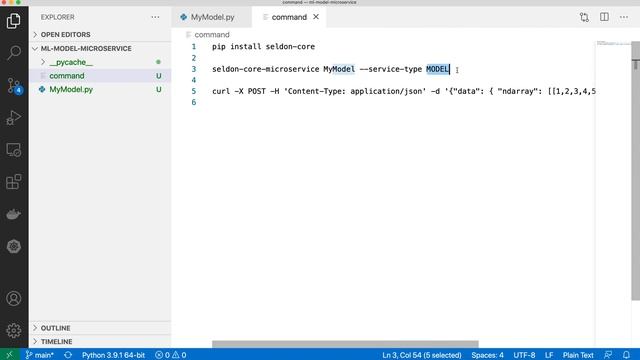Click '--service-type' text on line 3
Screen dimensions: 640x360
tap(391, 69)
